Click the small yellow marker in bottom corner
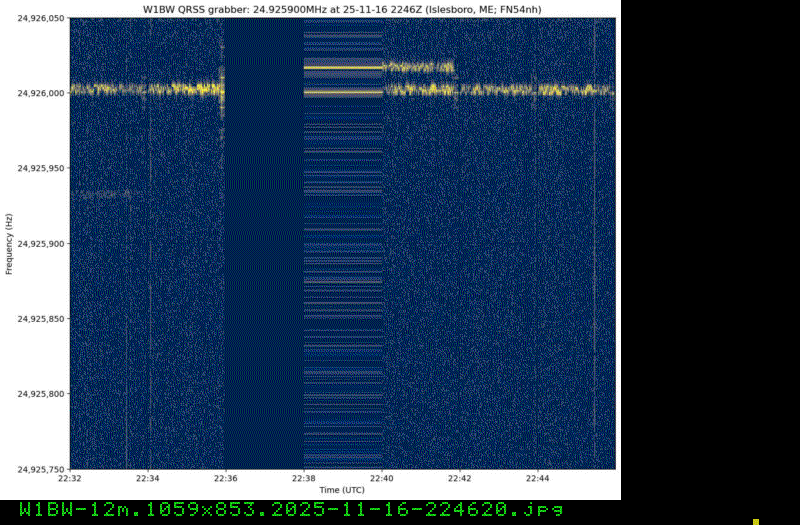The height and width of the screenshot is (525, 800). pyautogui.click(x=756, y=521)
